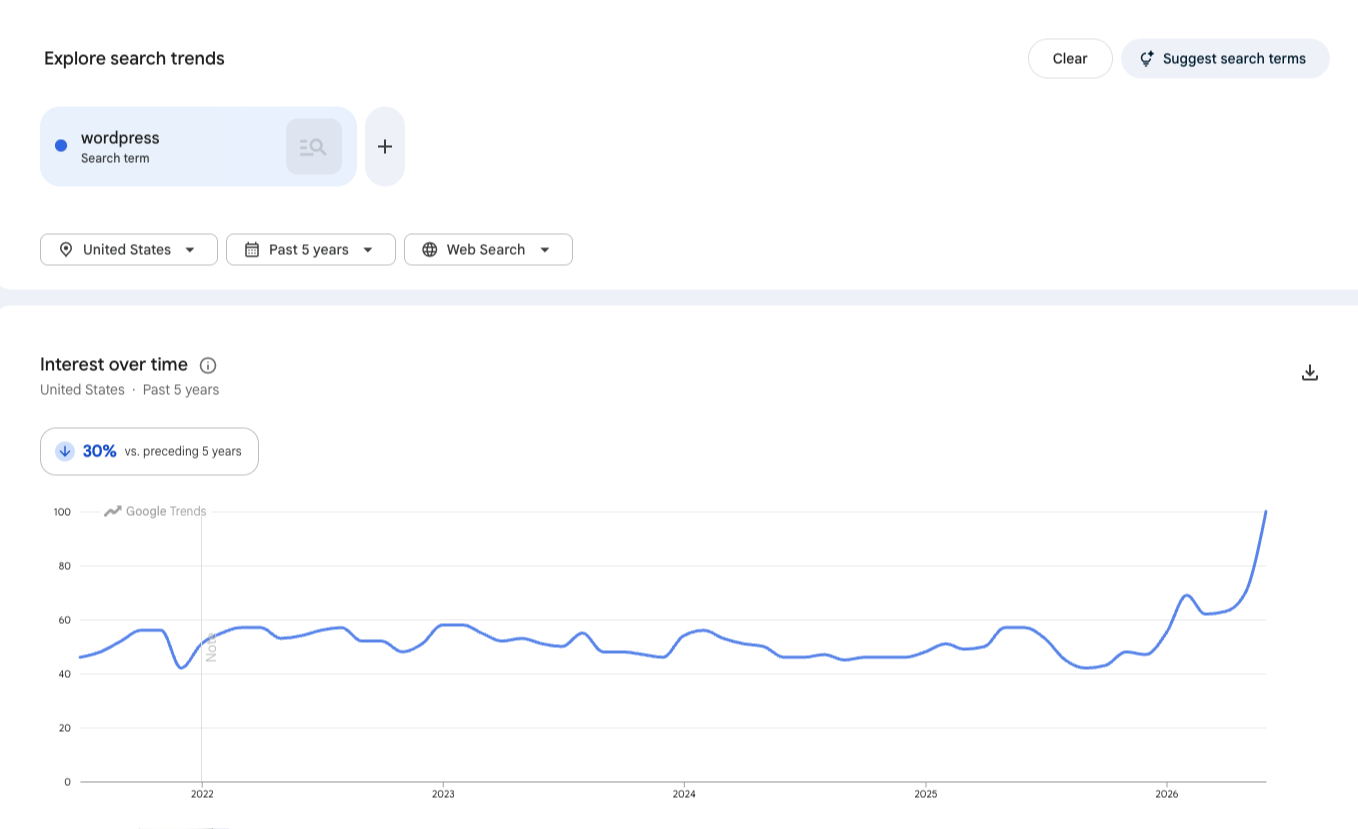
Task: Open the Interest over time info icon
Action: point(208,365)
